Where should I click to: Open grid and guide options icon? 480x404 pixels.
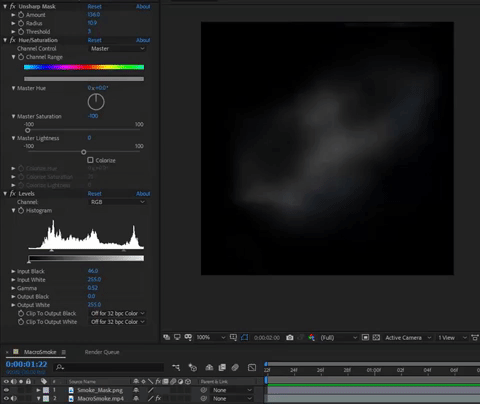[x=233, y=338]
